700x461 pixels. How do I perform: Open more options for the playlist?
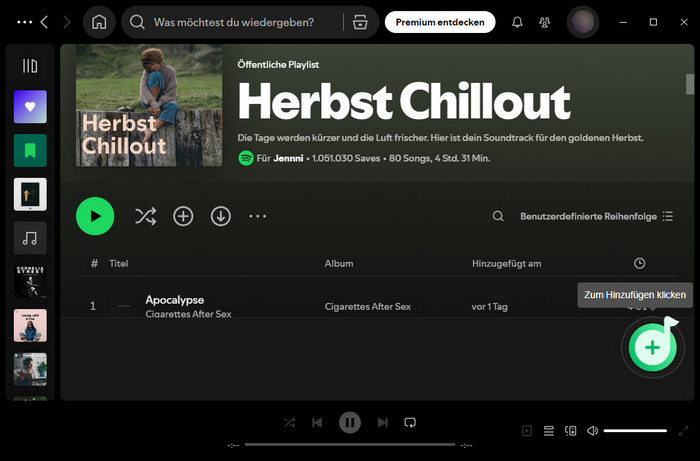point(258,216)
